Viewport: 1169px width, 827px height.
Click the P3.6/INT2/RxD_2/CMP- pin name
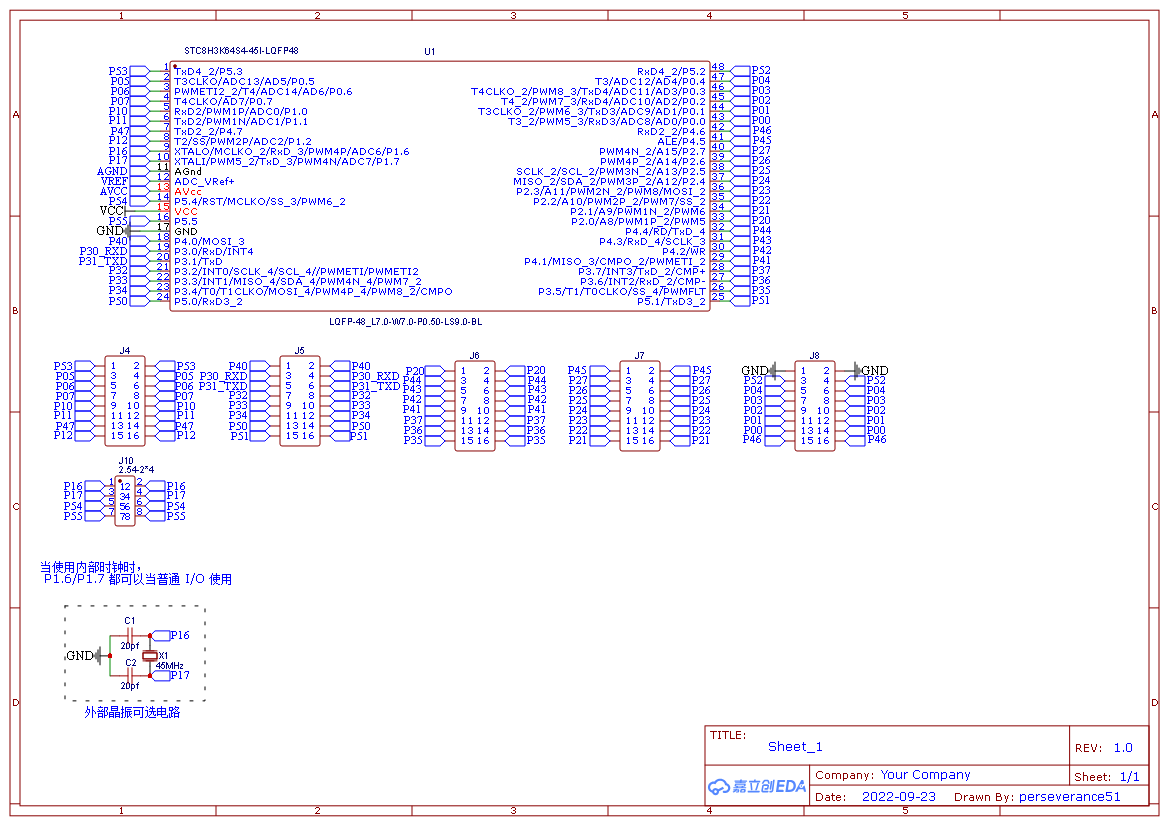click(643, 281)
